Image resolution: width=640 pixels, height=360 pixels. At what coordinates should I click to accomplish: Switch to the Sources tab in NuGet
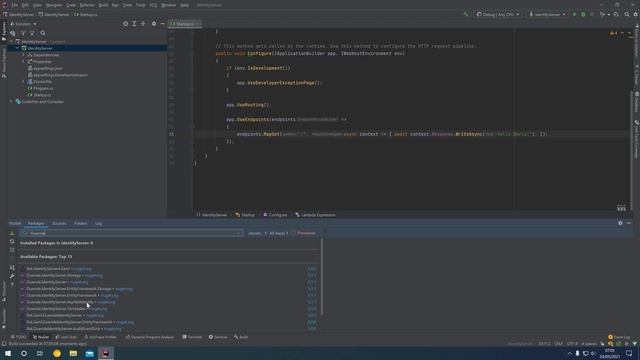tap(59, 223)
